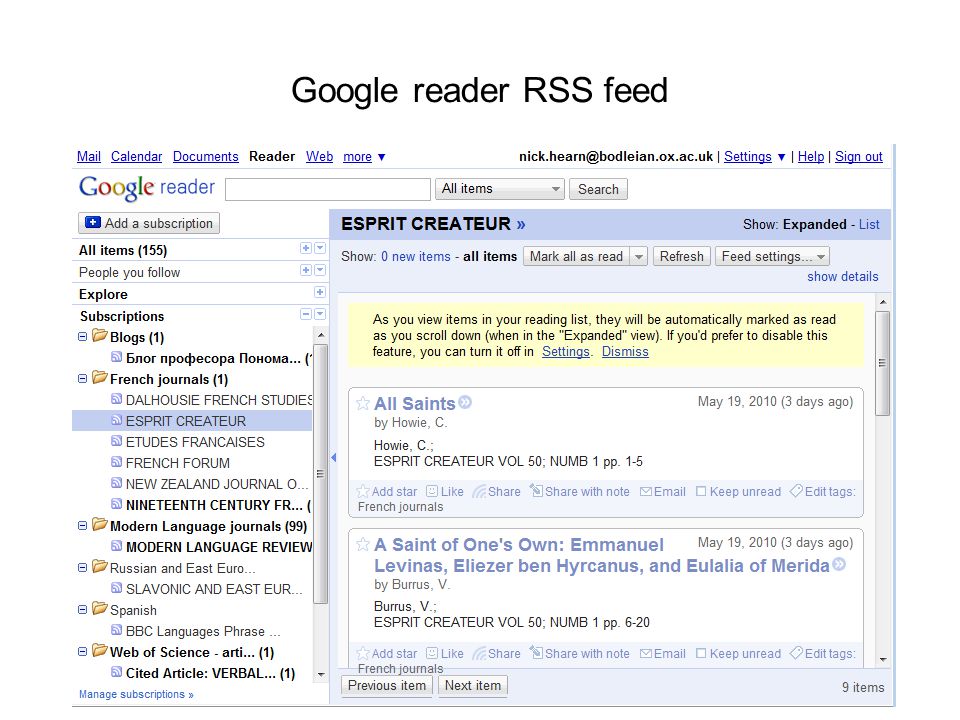Click Sign out
The image size is (960, 720).
[x=858, y=157]
